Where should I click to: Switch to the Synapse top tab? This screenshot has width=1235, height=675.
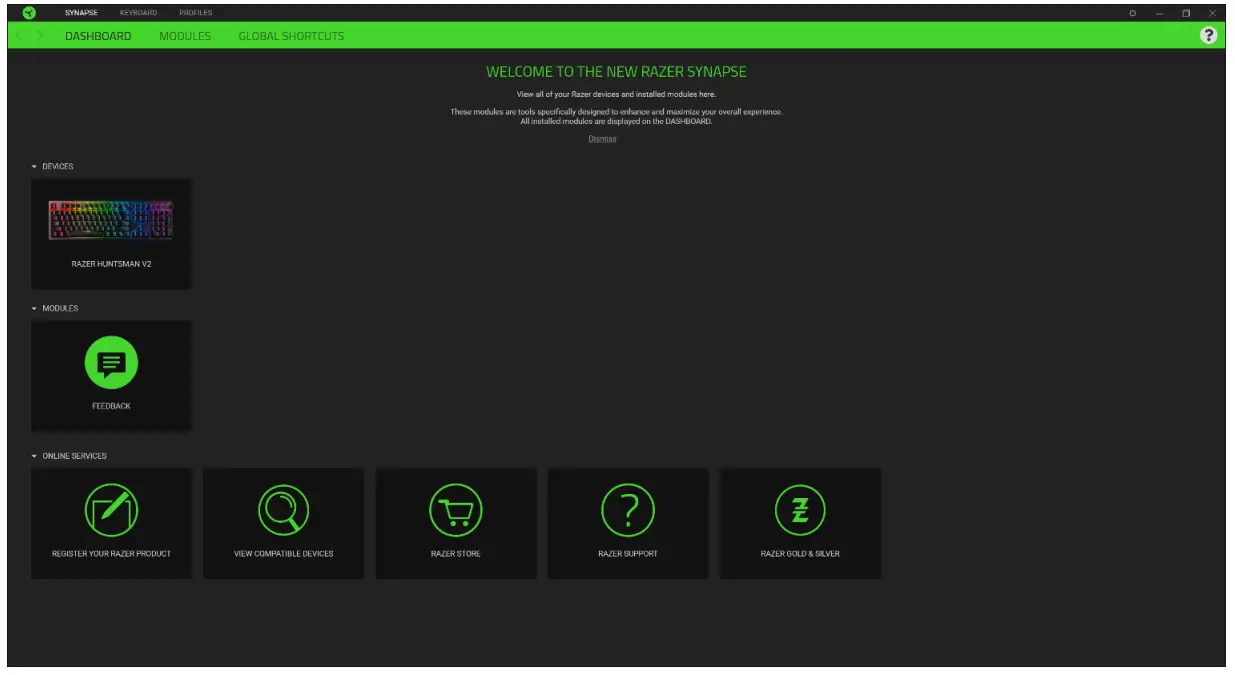[81, 13]
